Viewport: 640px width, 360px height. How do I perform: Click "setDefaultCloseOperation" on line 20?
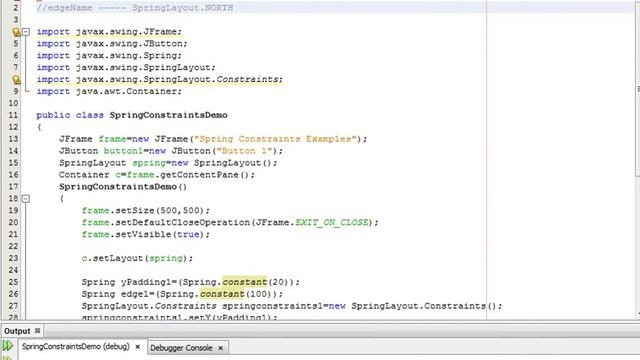coord(182,222)
